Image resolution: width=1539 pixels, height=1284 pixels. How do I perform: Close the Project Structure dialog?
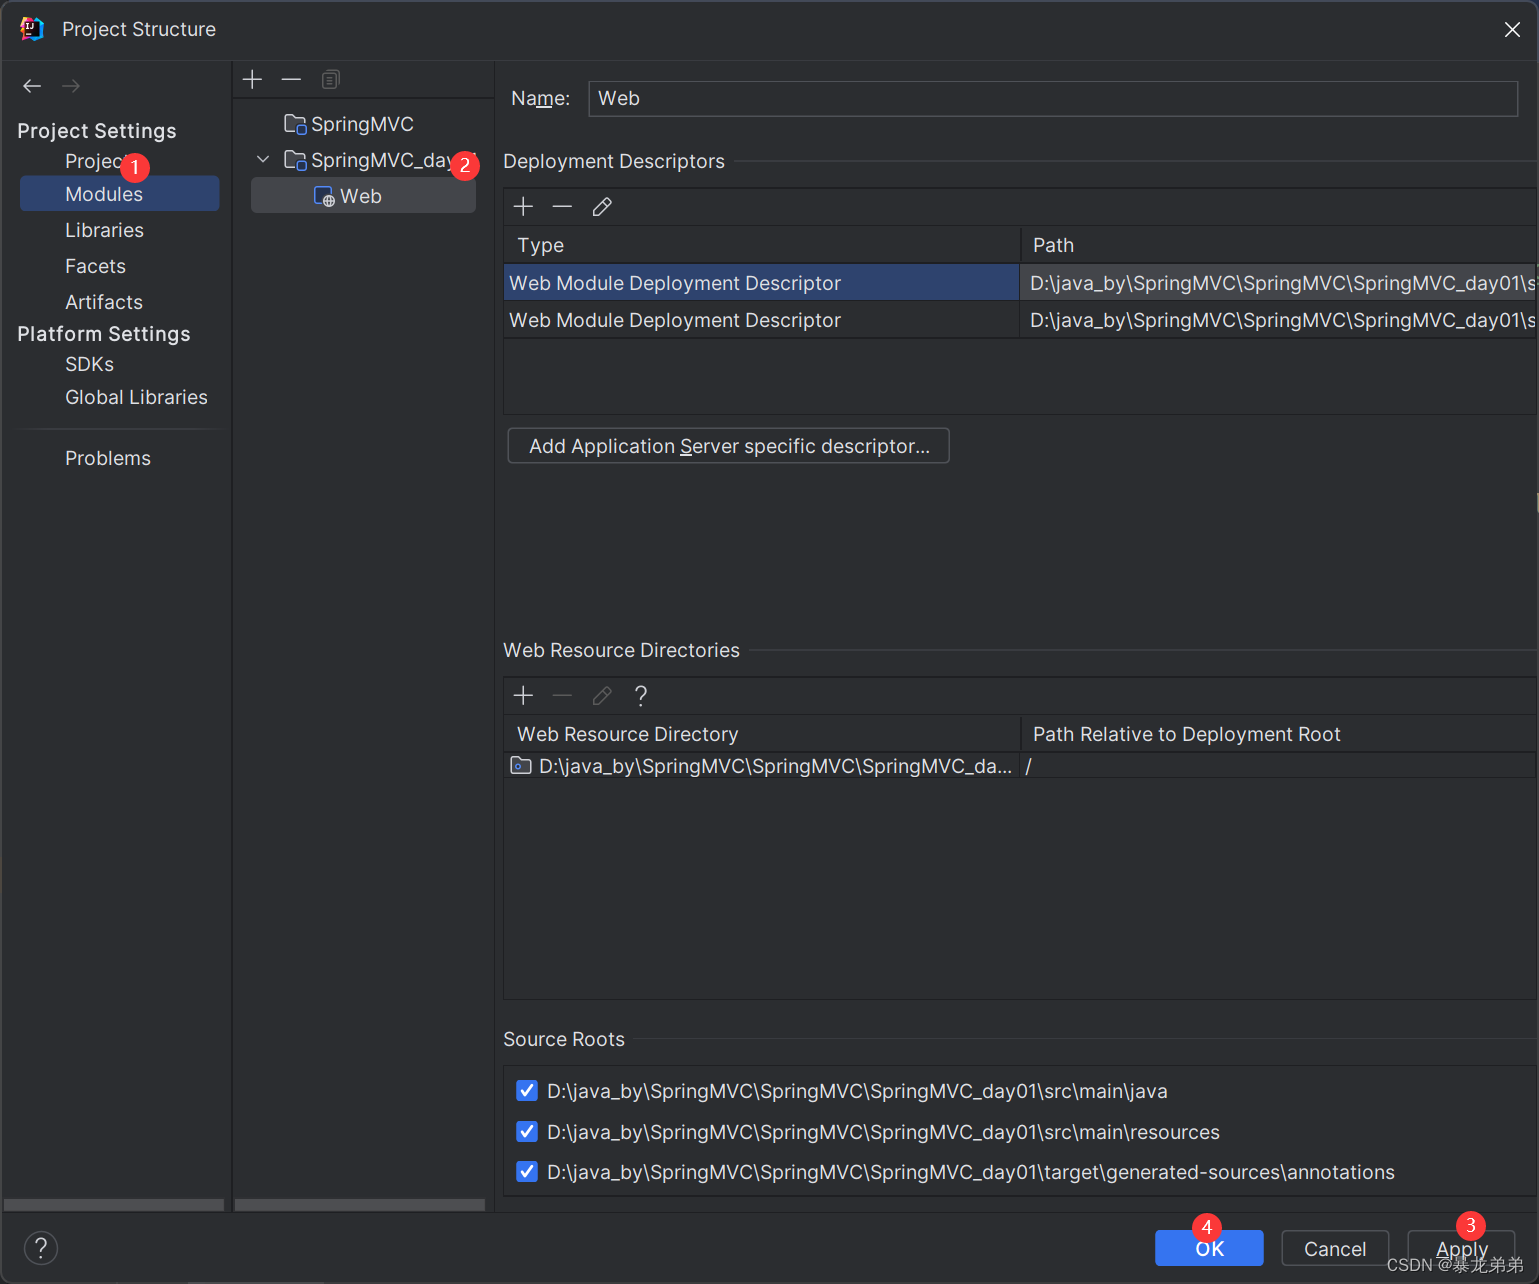[x=1512, y=29]
